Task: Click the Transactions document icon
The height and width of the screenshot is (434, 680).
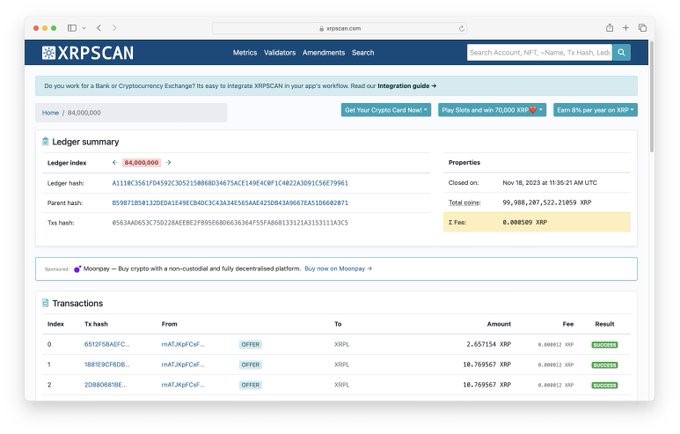Action: click(46, 303)
